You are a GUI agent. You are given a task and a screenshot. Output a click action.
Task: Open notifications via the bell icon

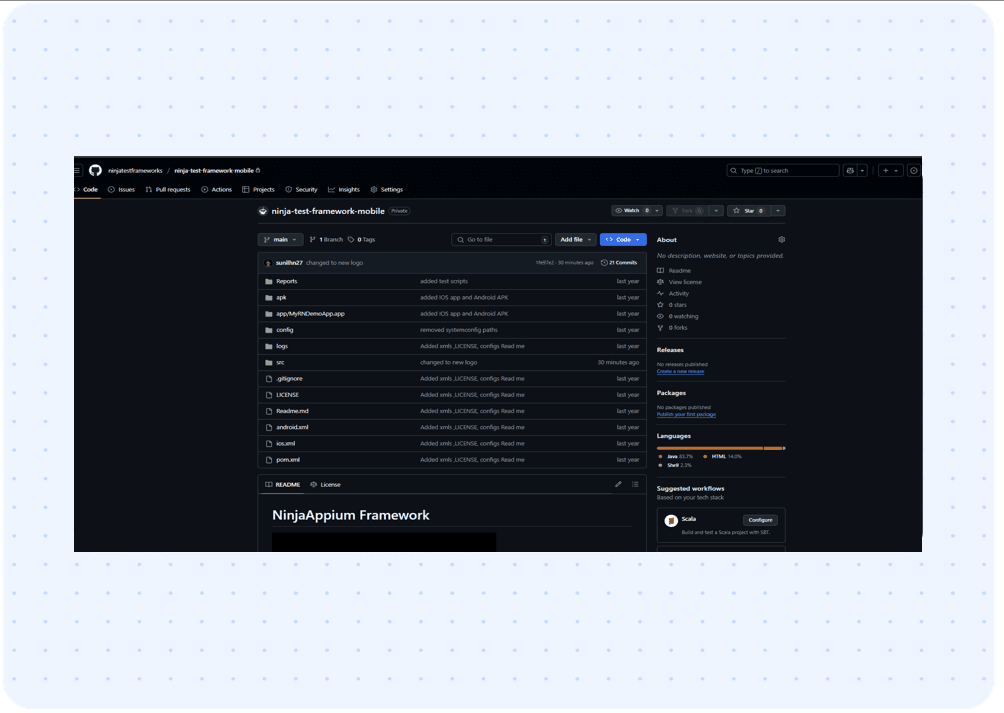tap(912, 170)
